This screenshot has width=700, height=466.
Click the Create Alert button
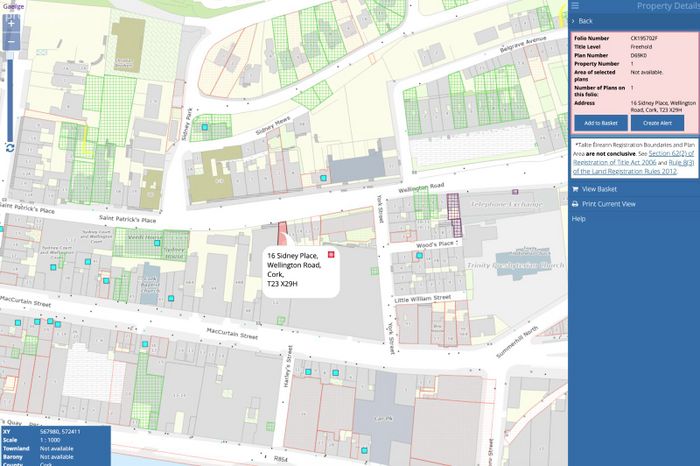(x=657, y=123)
